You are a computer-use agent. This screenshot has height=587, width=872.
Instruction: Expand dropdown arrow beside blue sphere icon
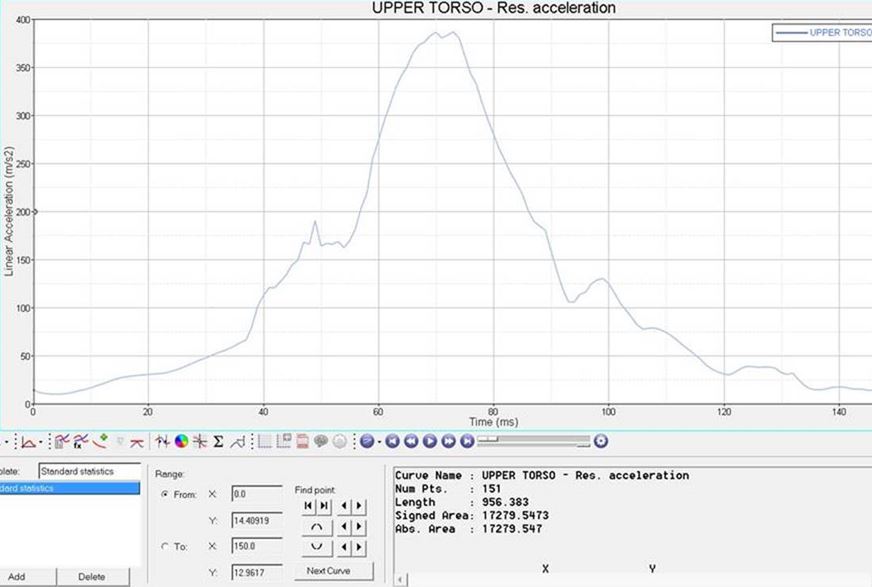point(379,442)
